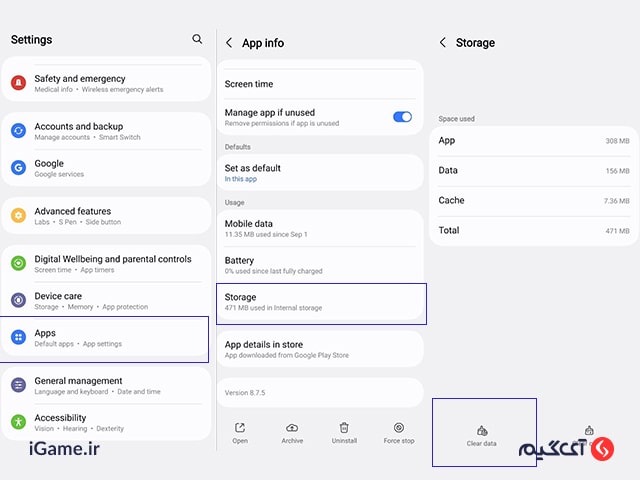640x480 pixels.
Task: Tap the Digital Wellbeing green icon
Action: [18, 263]
